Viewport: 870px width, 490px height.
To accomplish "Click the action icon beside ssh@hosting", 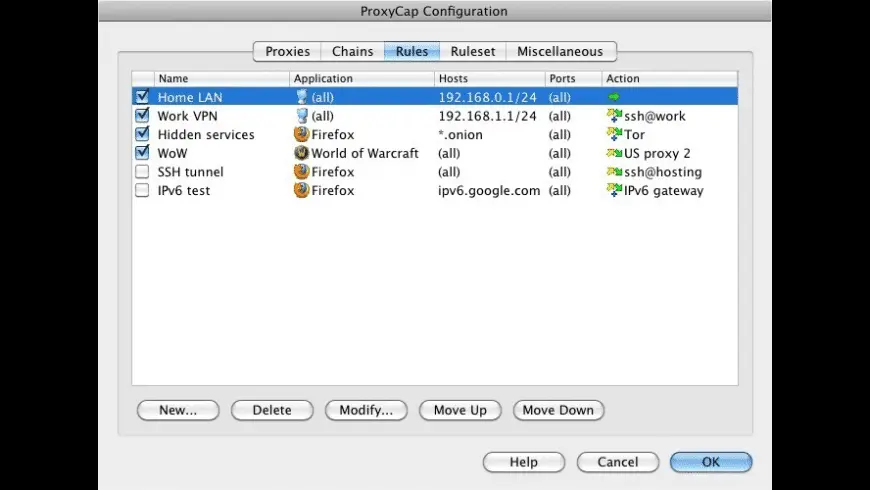I will tap(614, 171).
